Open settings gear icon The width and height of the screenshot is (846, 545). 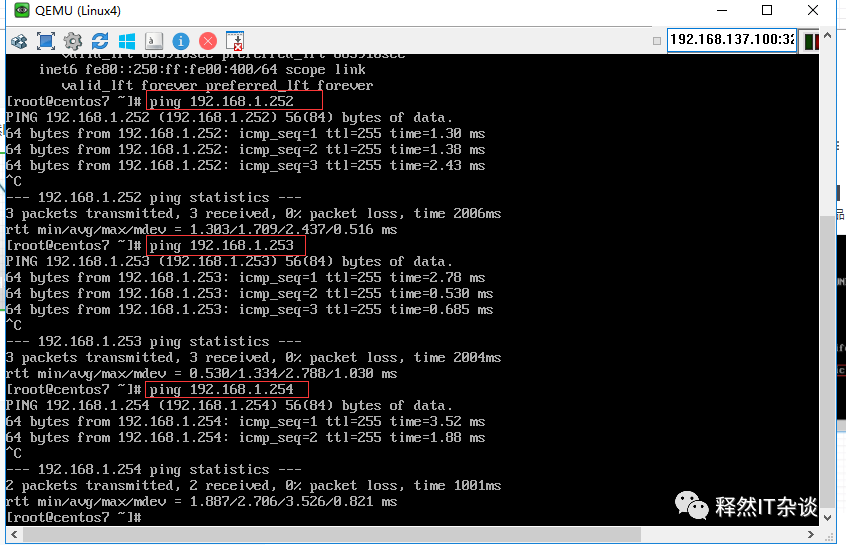(x=73, y=41)
